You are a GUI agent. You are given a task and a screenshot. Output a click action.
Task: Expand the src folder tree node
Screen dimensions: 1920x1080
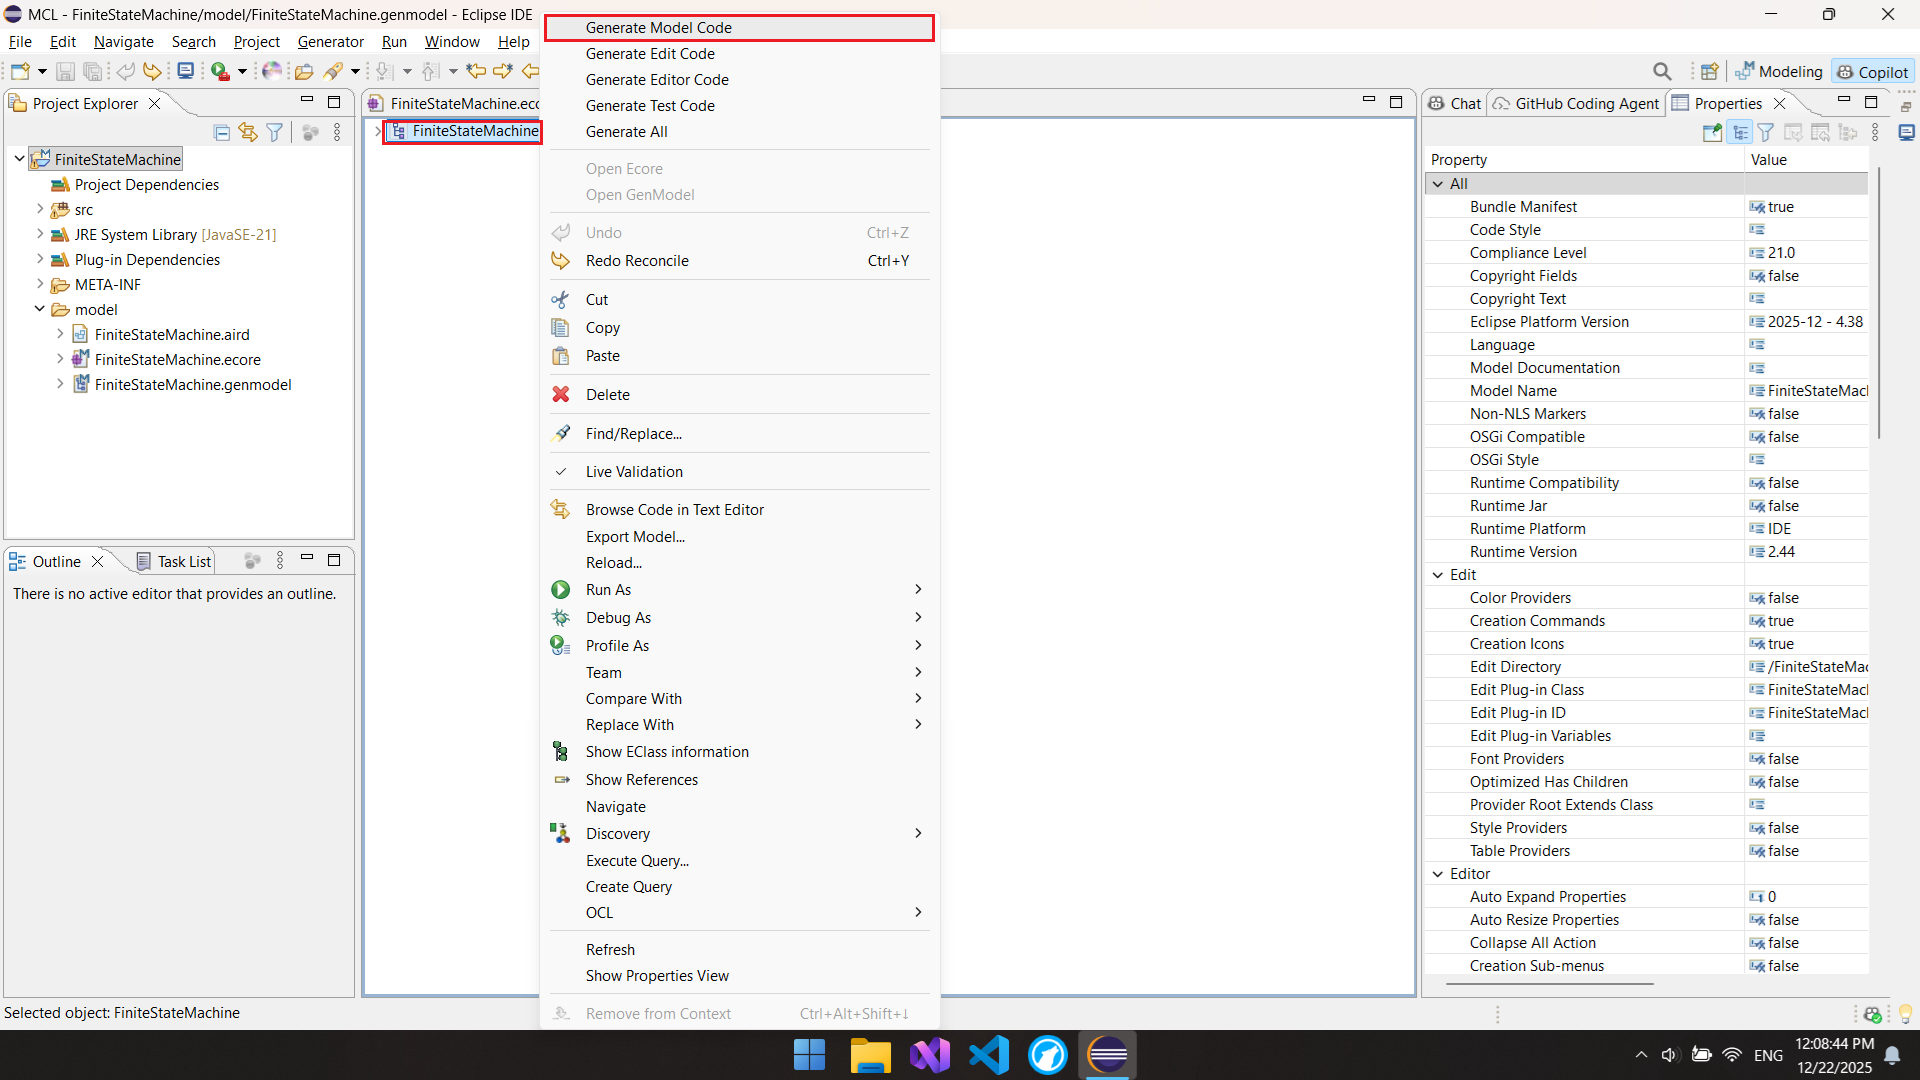tap(40, 210)
